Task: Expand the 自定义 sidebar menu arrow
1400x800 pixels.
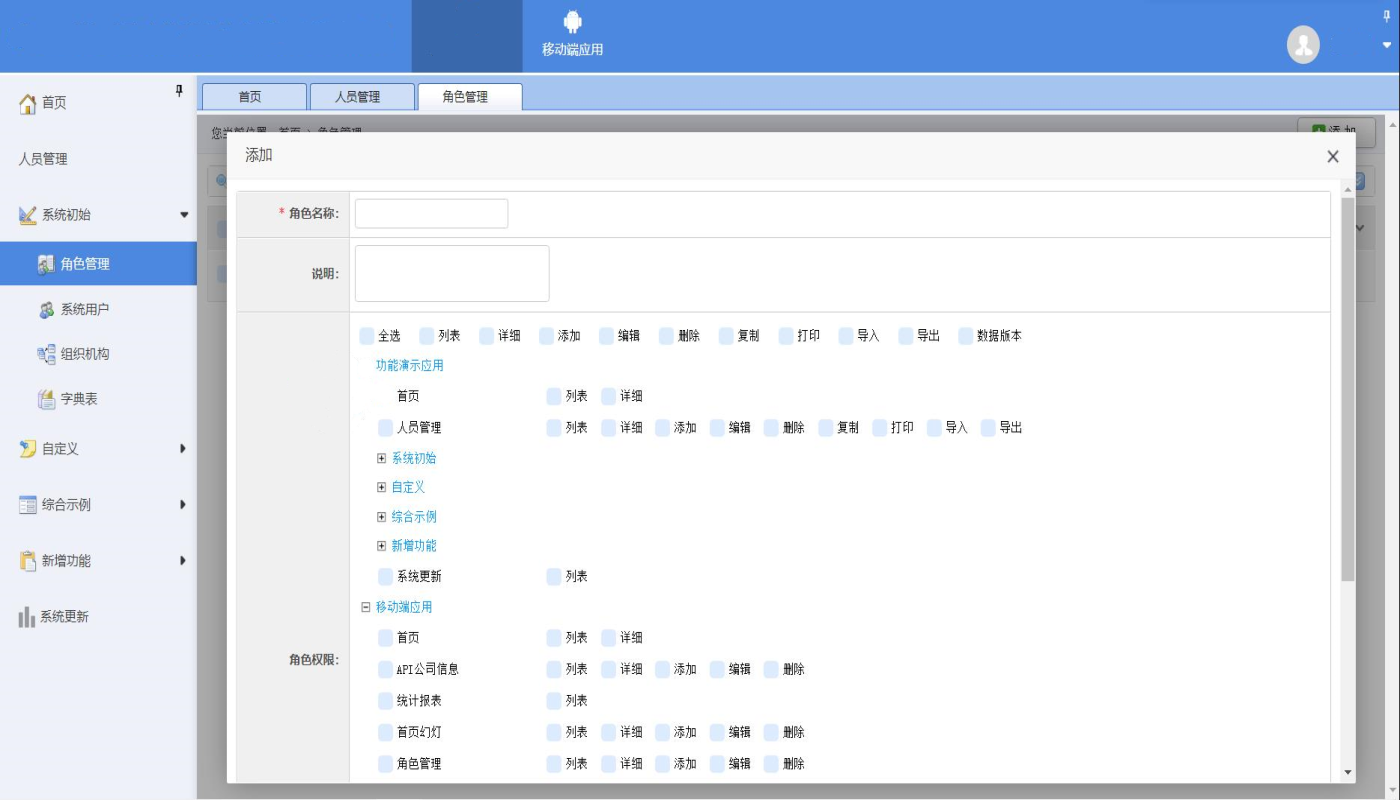Action: [x=183, y=449]
